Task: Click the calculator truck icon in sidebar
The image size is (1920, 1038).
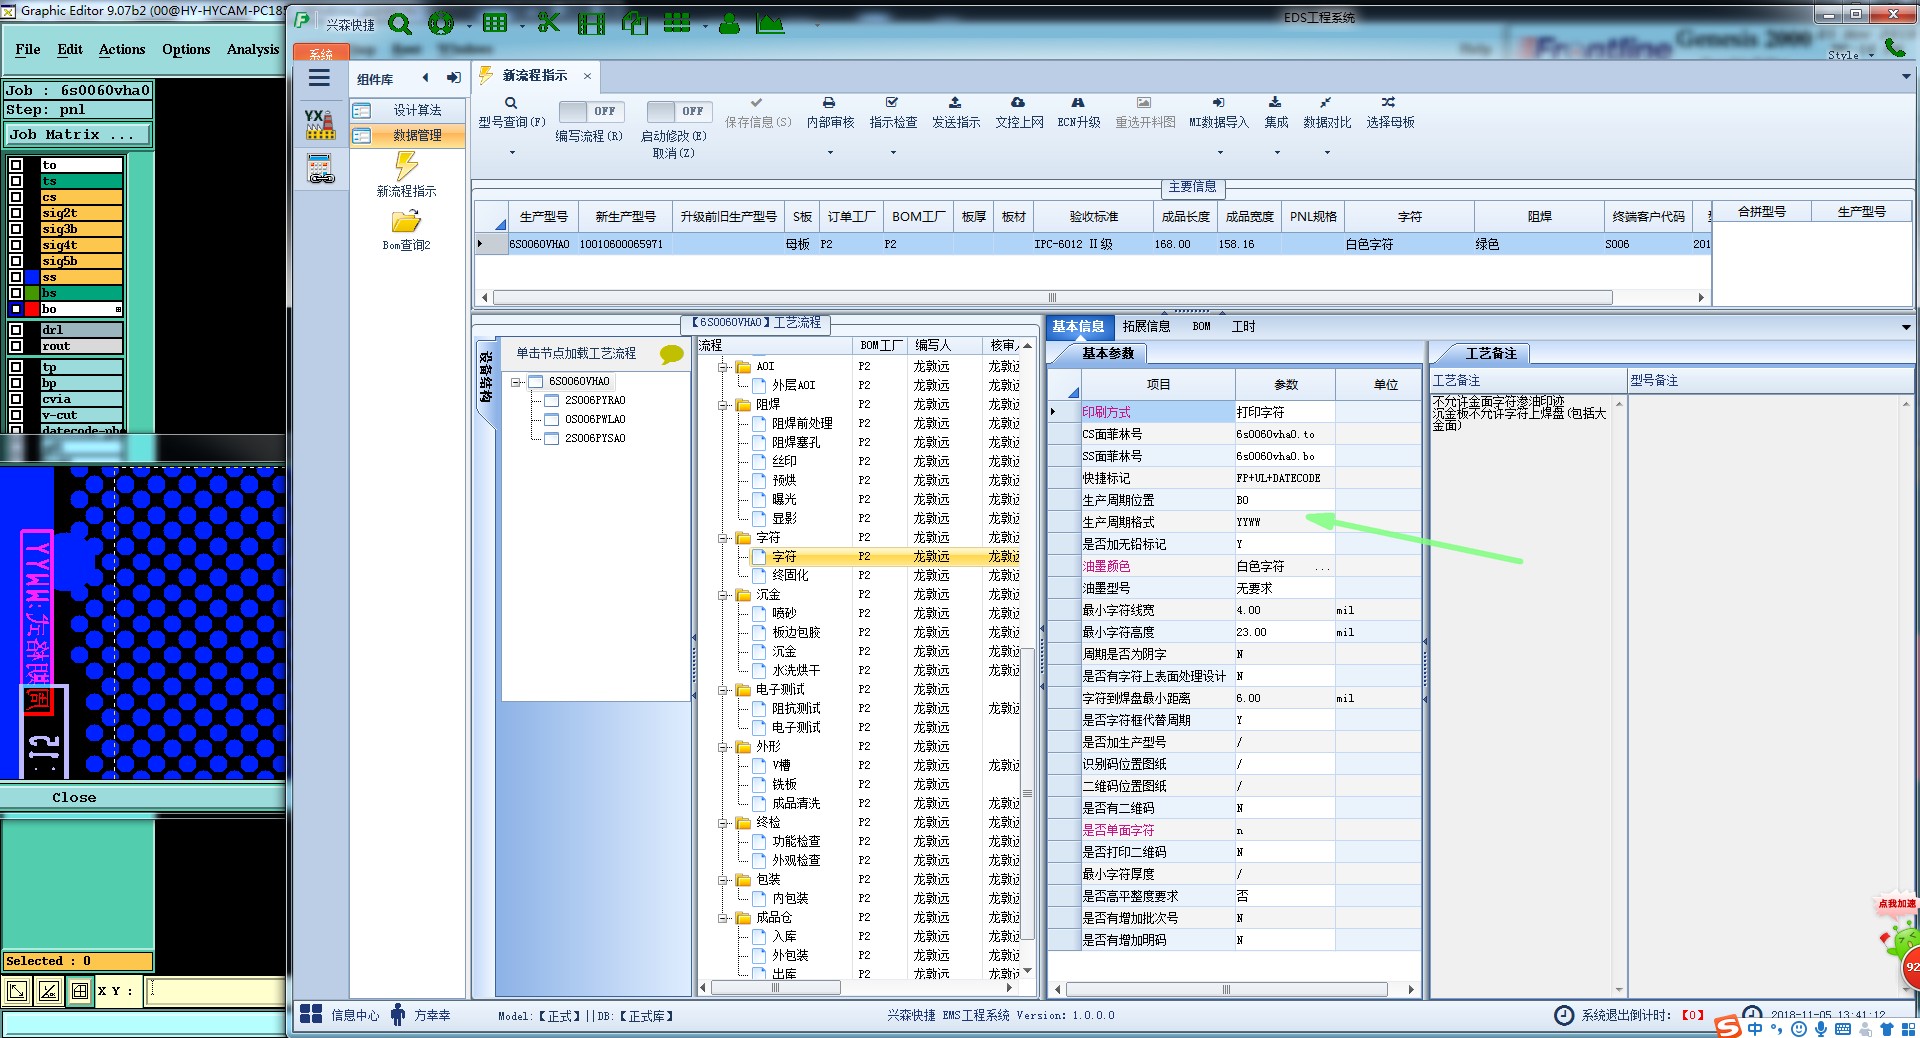Action: click(320, 168)
